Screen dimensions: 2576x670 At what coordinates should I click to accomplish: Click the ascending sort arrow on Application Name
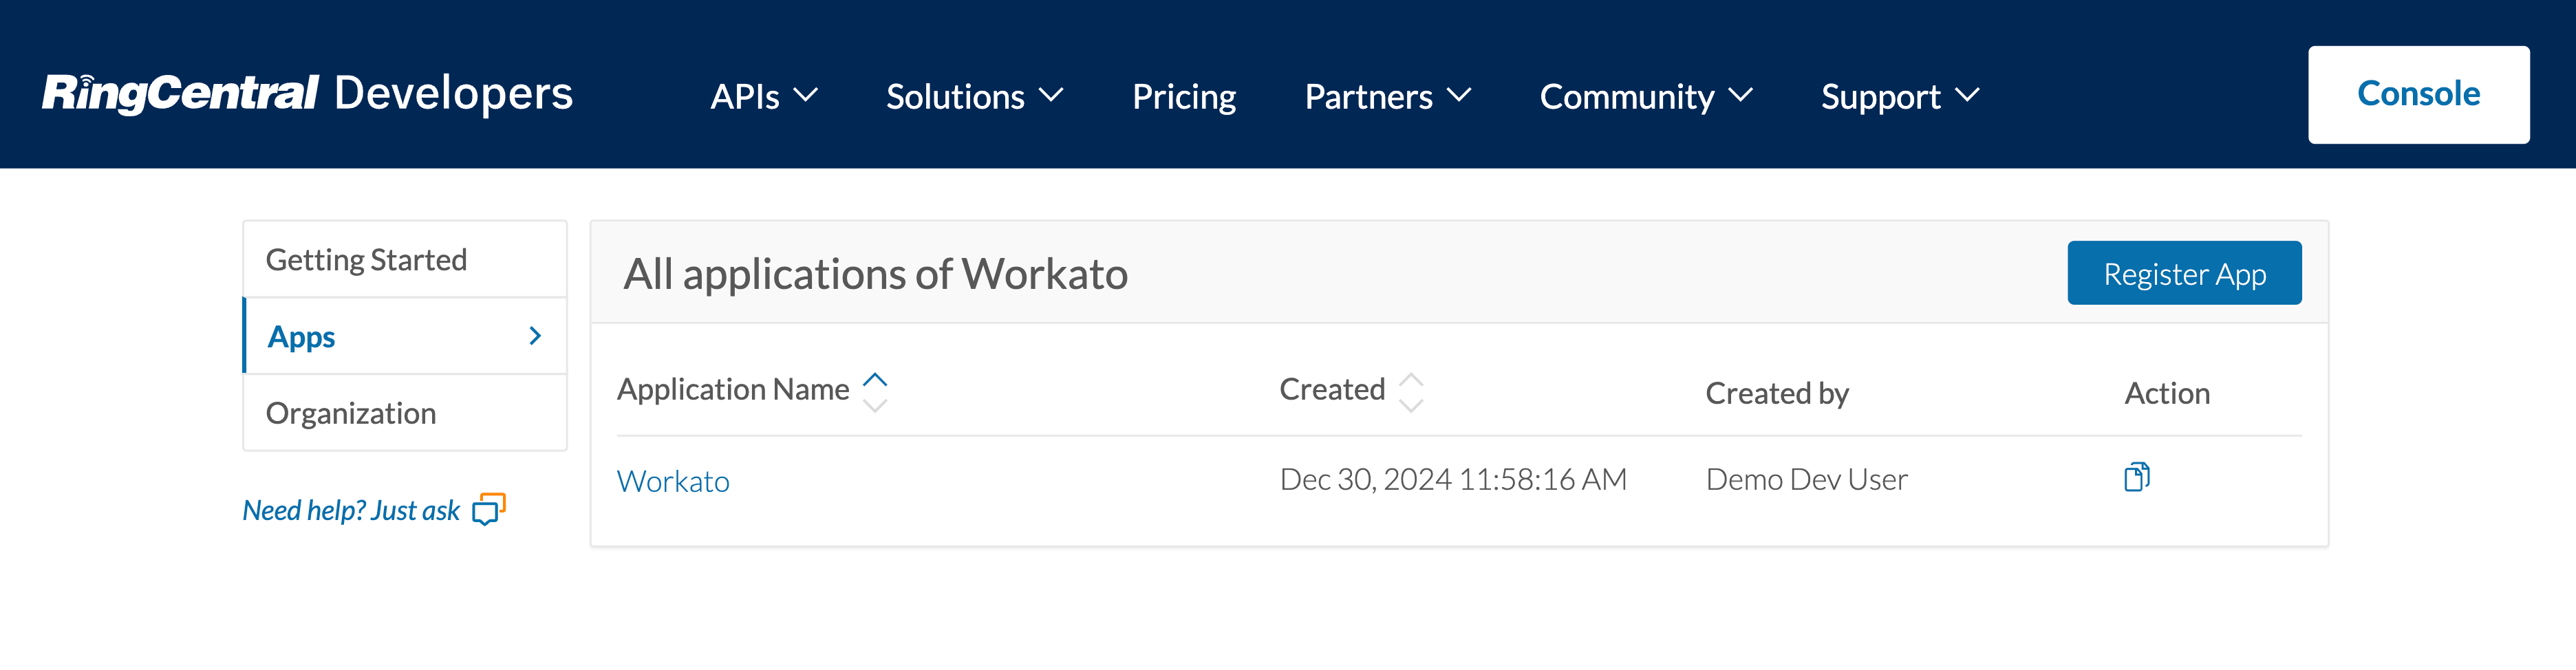pyautogui.click(x=876, y=378)
